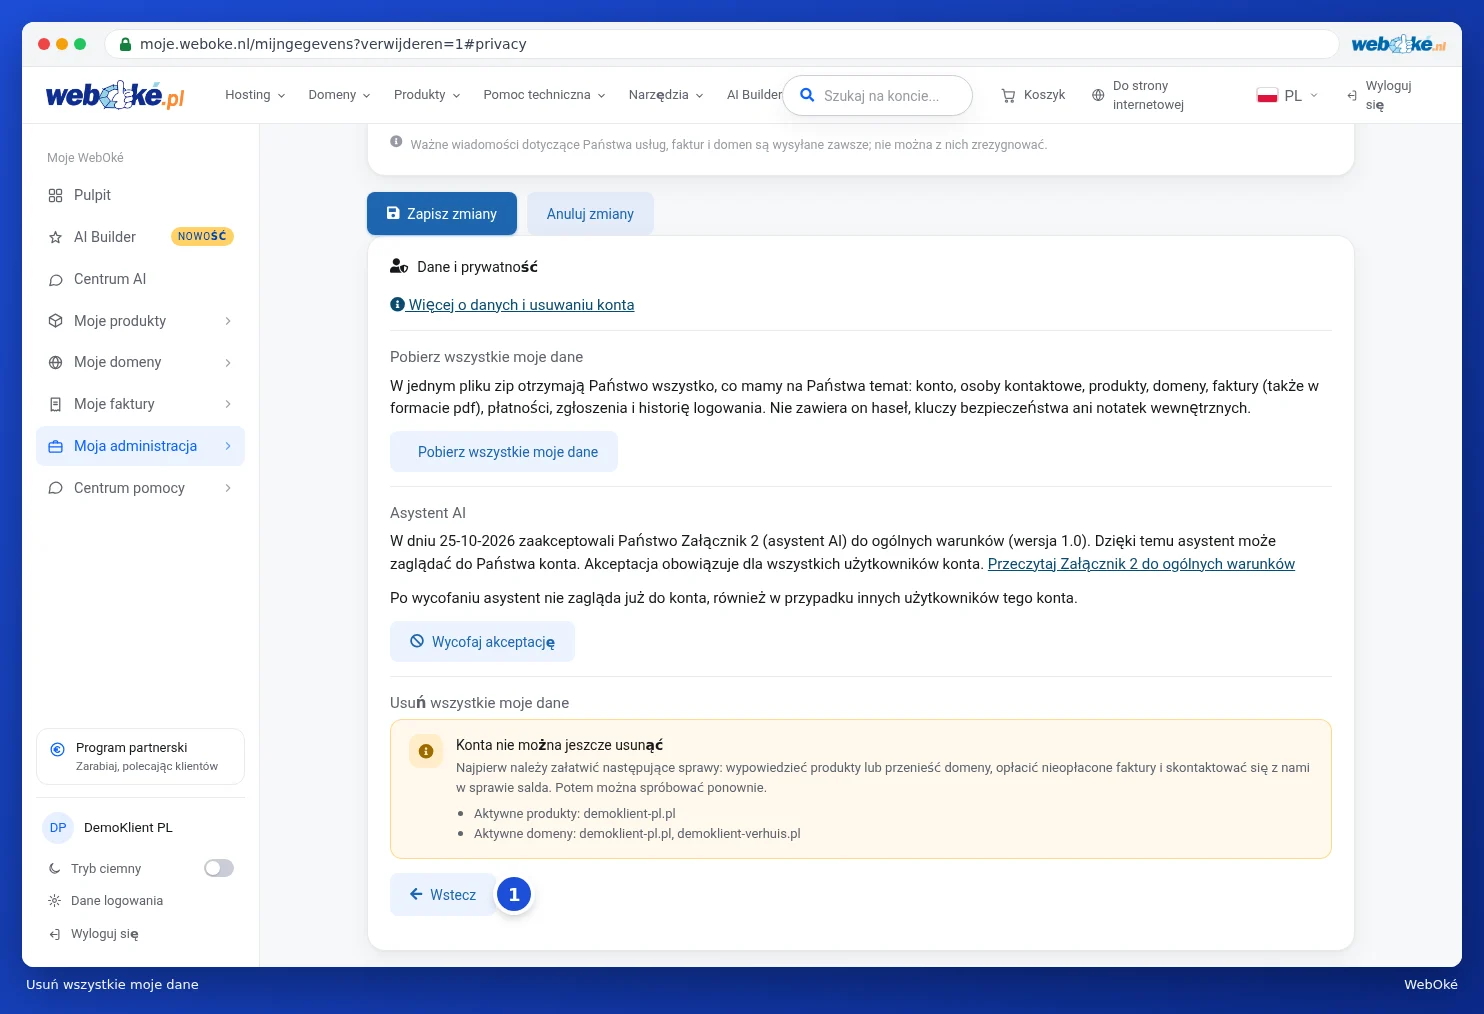This screenshot has width=1484, height=1014.
Task: Open Przeczytaj Załącznik 2 do ogólnych warunków link
Action: [1141, 564]
